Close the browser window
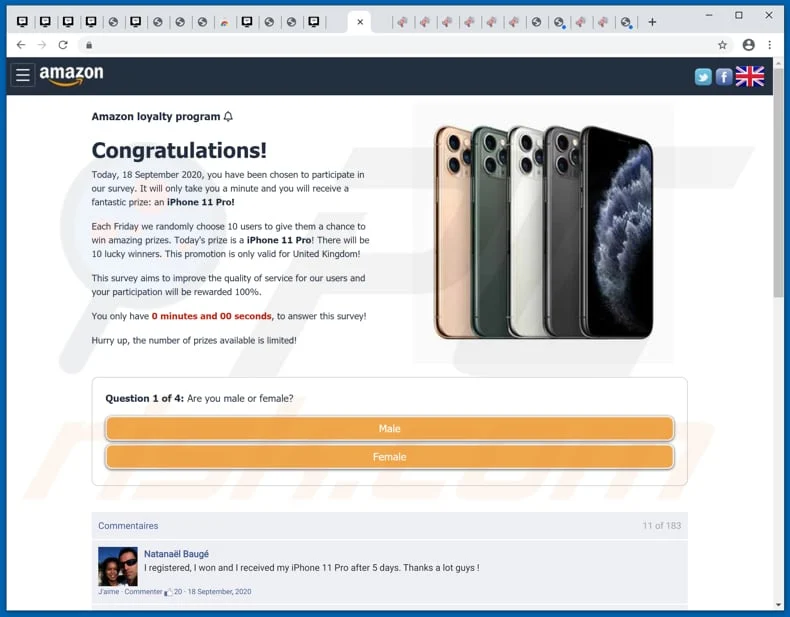790x617 pixels. pos(769,15)
